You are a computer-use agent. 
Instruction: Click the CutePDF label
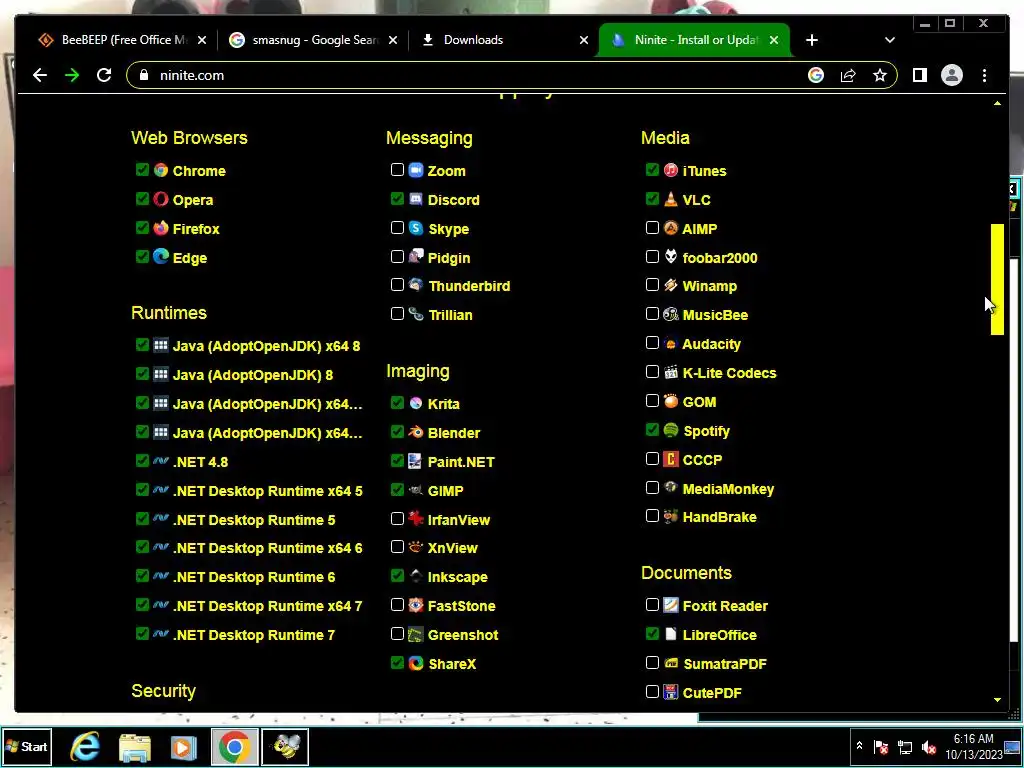[x=712, y=693]
